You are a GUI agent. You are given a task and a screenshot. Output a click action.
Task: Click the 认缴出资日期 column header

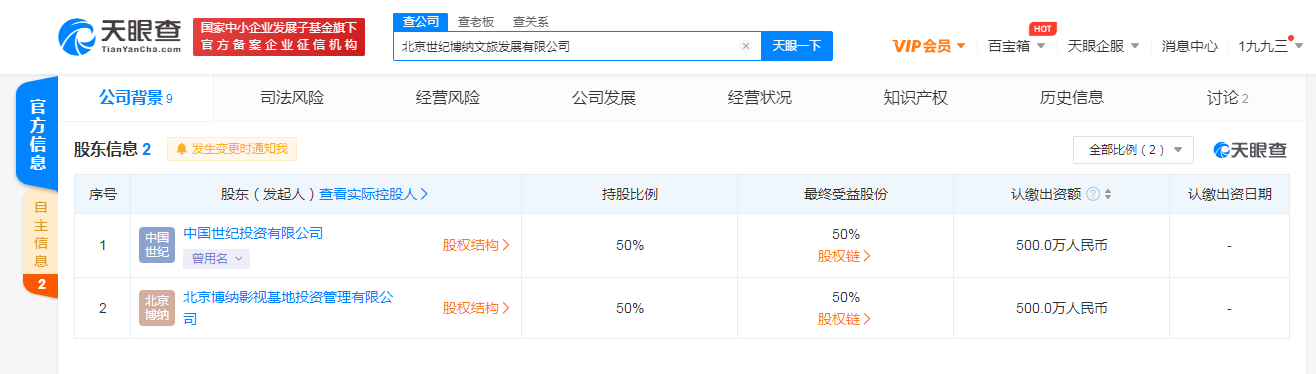[x=1229, y=194]
